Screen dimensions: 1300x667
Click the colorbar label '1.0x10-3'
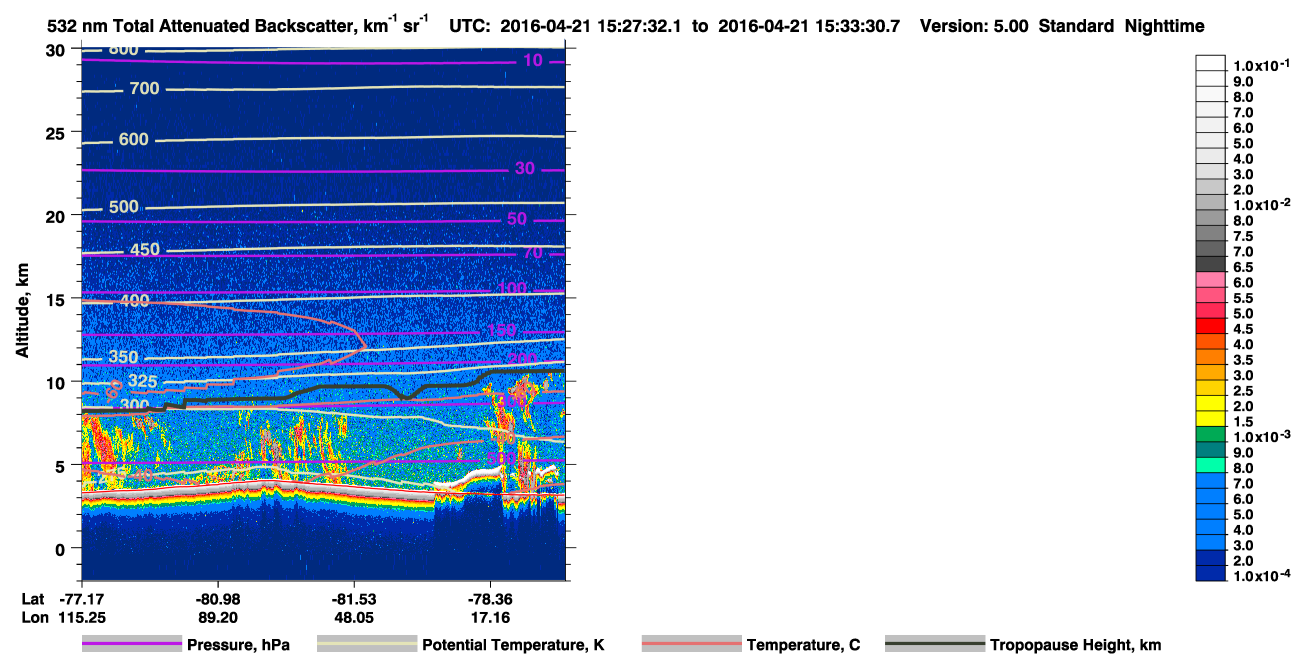(x=1261, y=436)
